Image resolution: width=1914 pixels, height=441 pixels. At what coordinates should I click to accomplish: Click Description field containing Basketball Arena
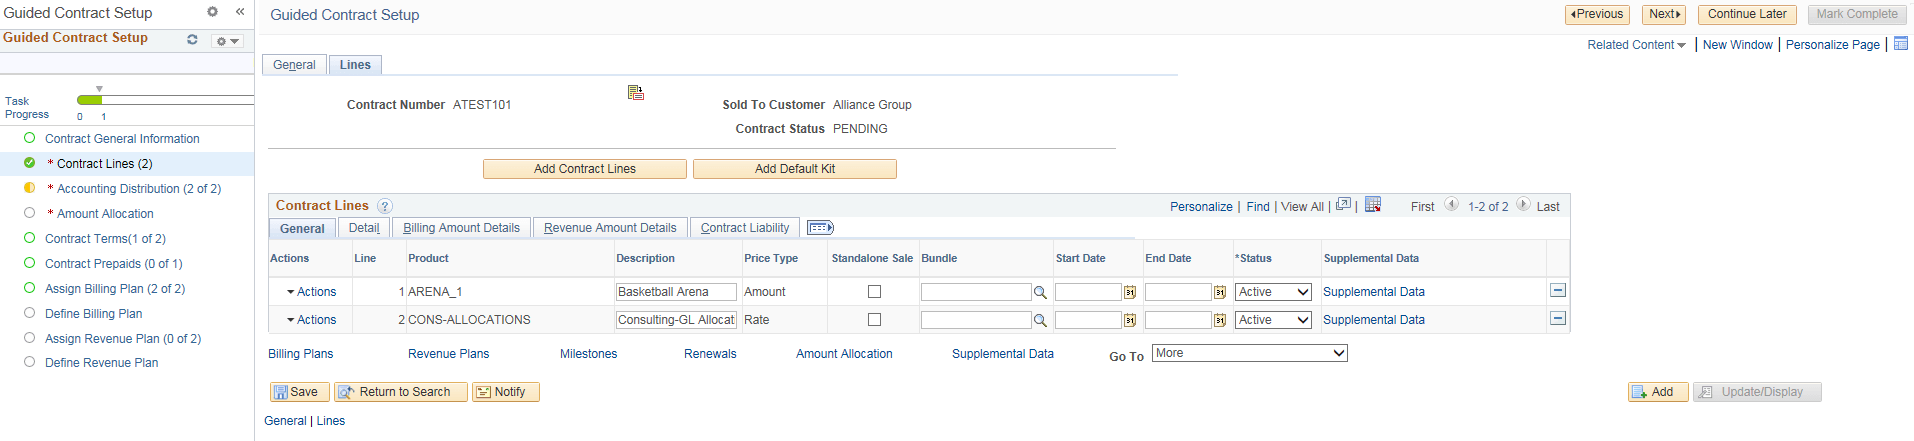coord(676,292)
